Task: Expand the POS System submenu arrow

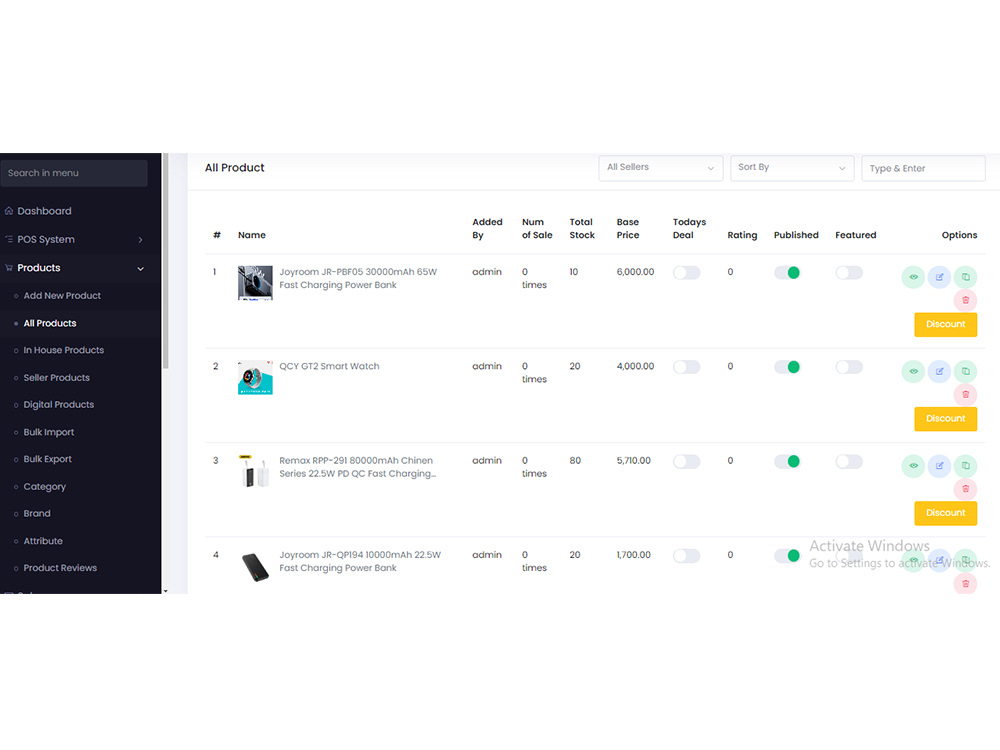Action: coord(140,240)
